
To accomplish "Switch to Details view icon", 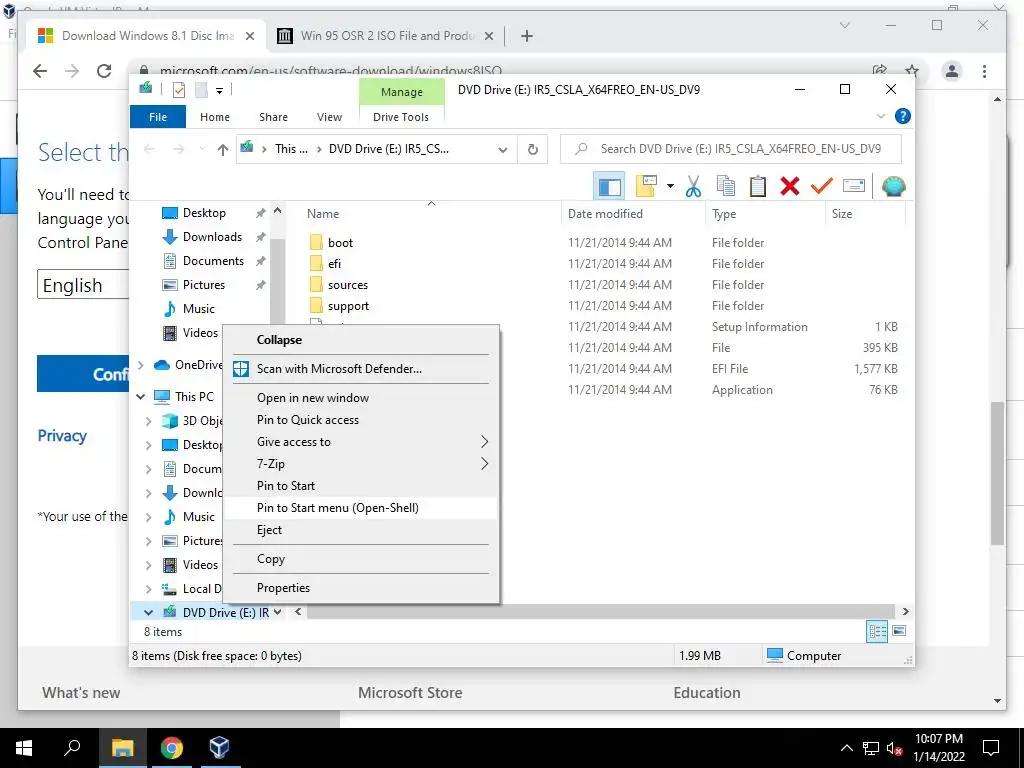I will pyautogui.click(x=876, y=632).
